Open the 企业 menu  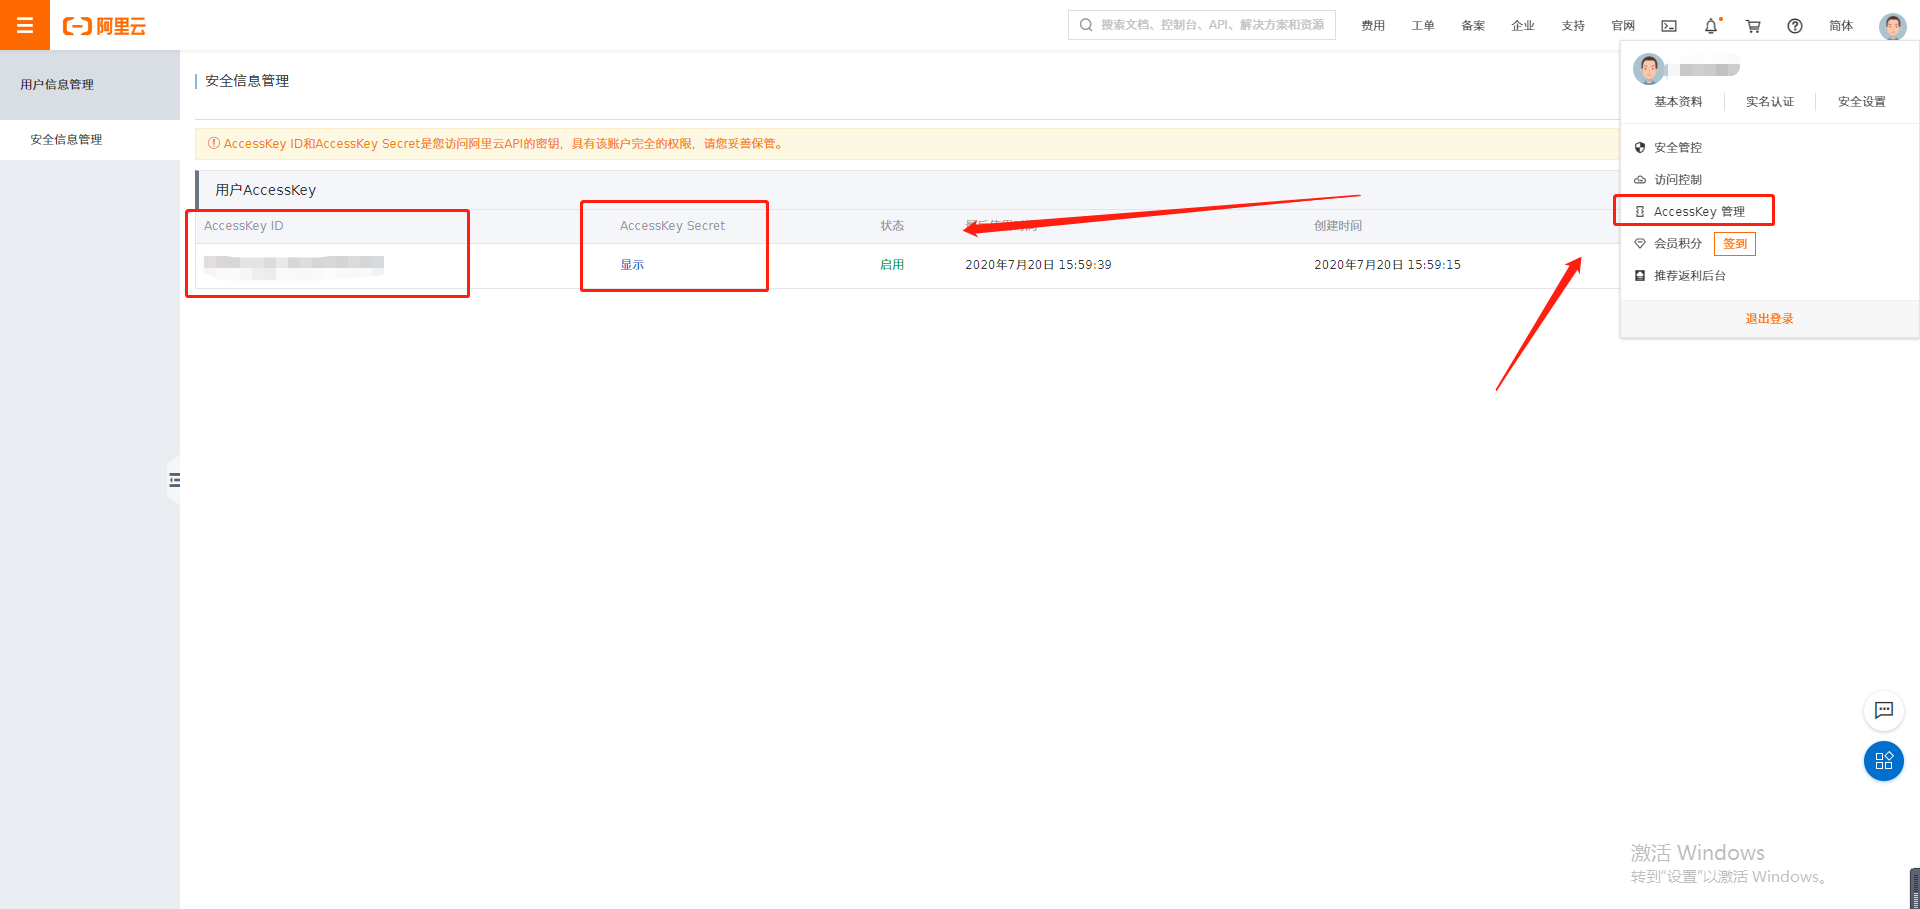coord(1523,26)
